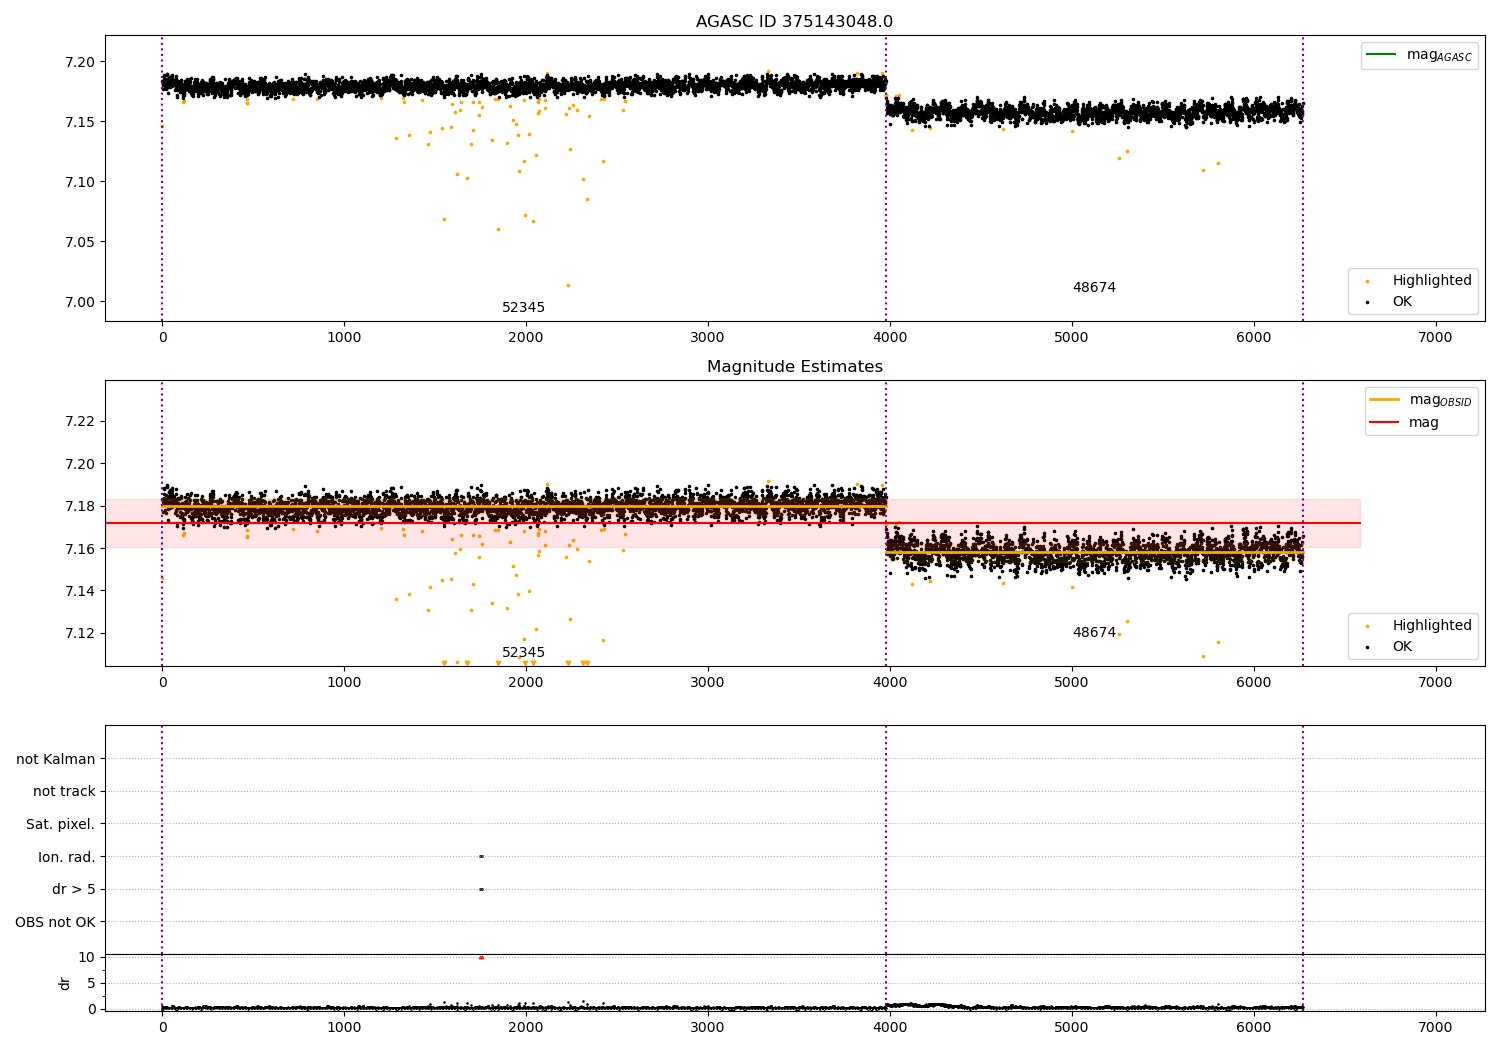Screen dimensions: 1500x1050
Task: Click the 'AGASC ID 375143048.0' plot title
Action: point(794,22)
